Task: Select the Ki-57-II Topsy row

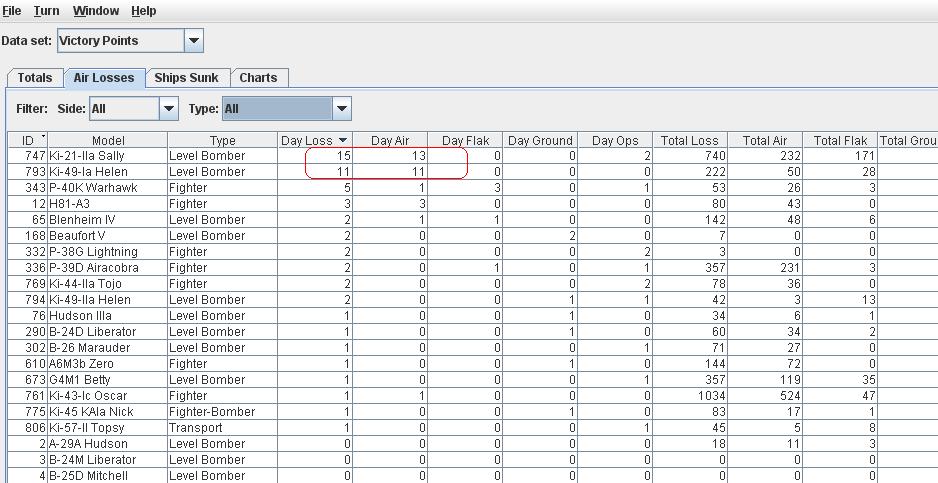Action: click(473, 428)
